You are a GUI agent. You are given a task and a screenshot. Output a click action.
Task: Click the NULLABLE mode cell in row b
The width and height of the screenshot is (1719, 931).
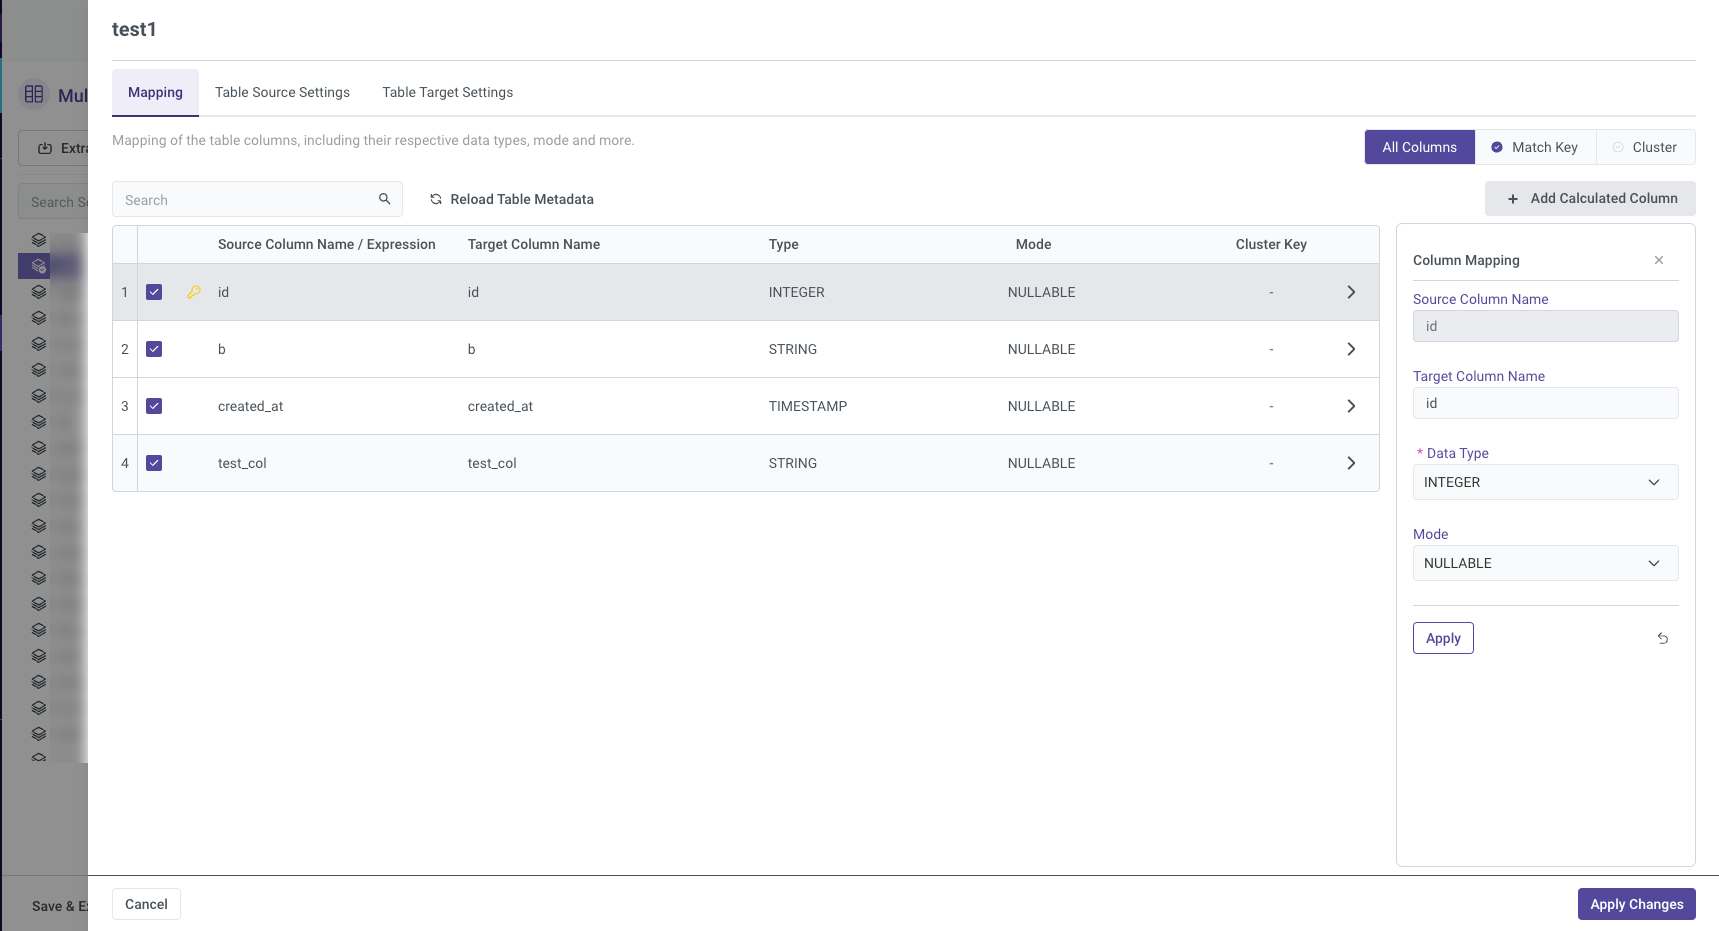coord(1041,349)
